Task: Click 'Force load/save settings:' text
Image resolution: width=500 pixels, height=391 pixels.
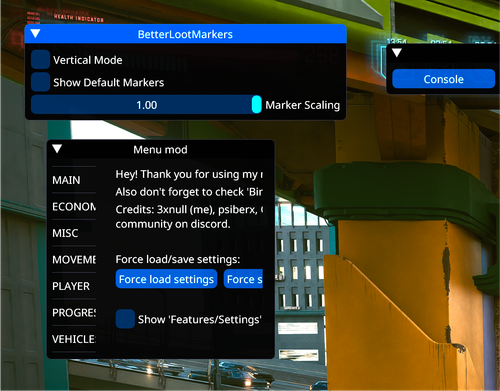Action: [x=178, y=259]
